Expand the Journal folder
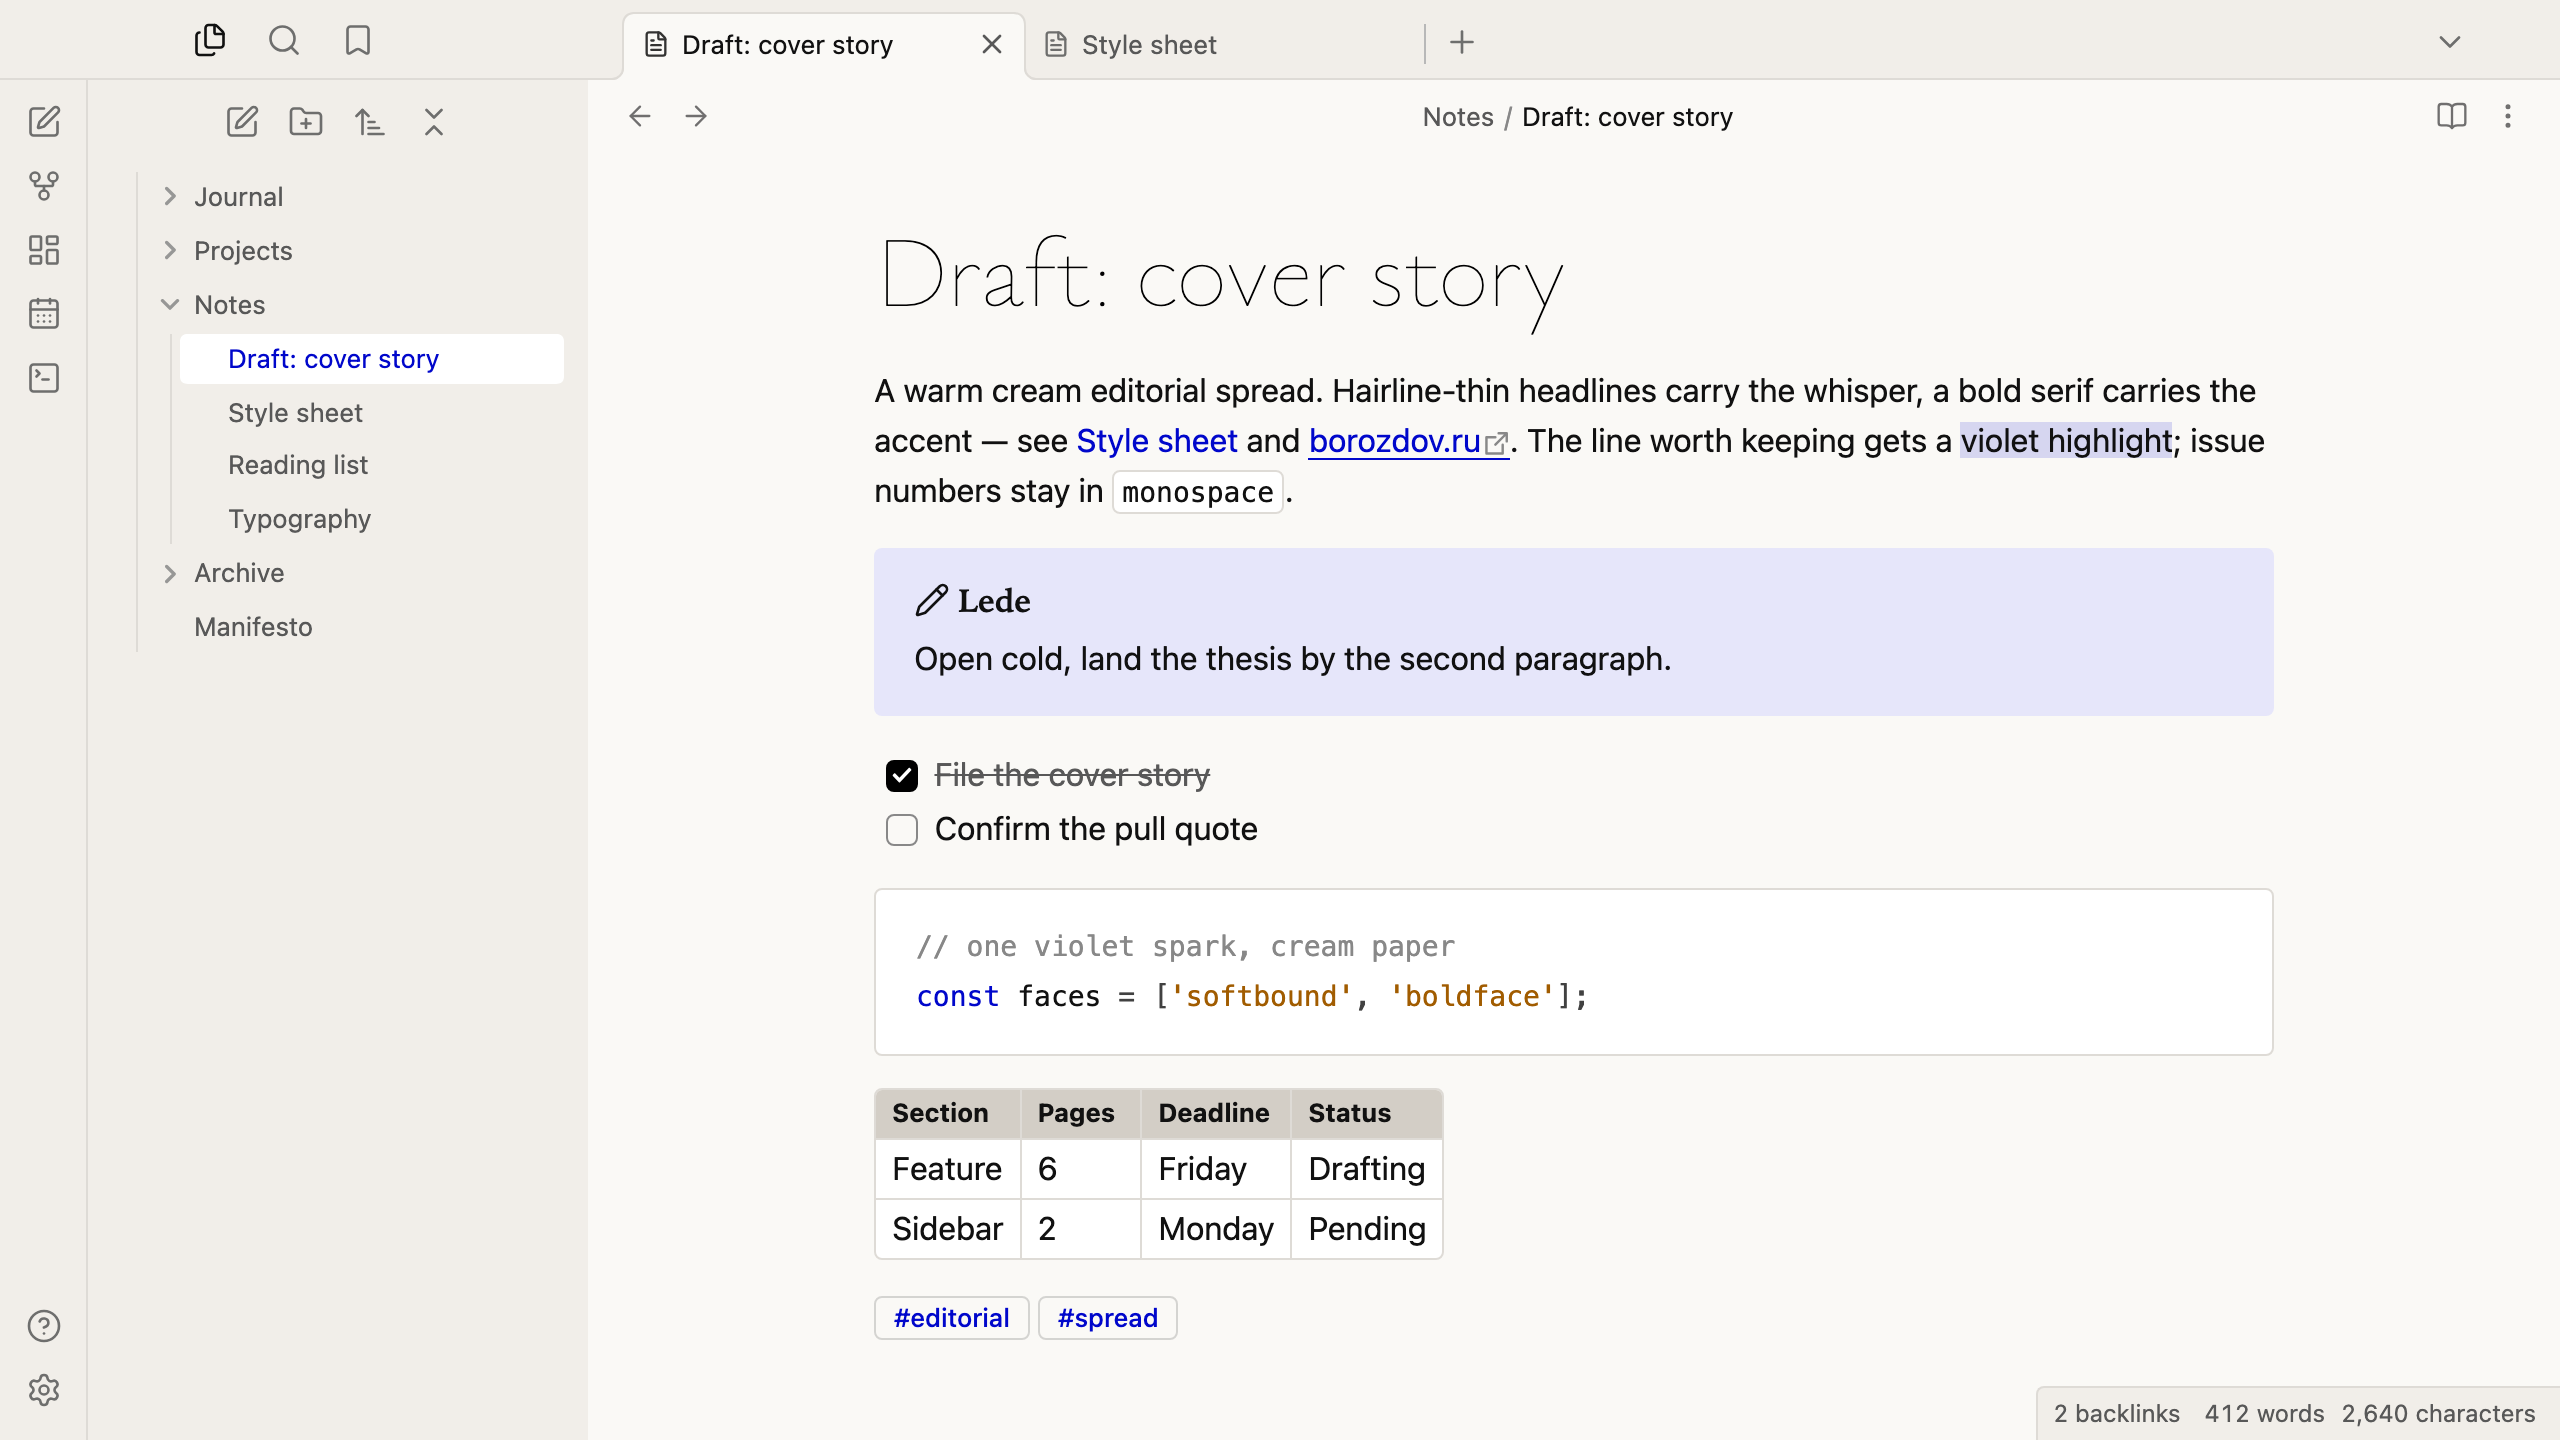Image resolution: width=2560 pixels, height=1440 pixels. [170, 197]
